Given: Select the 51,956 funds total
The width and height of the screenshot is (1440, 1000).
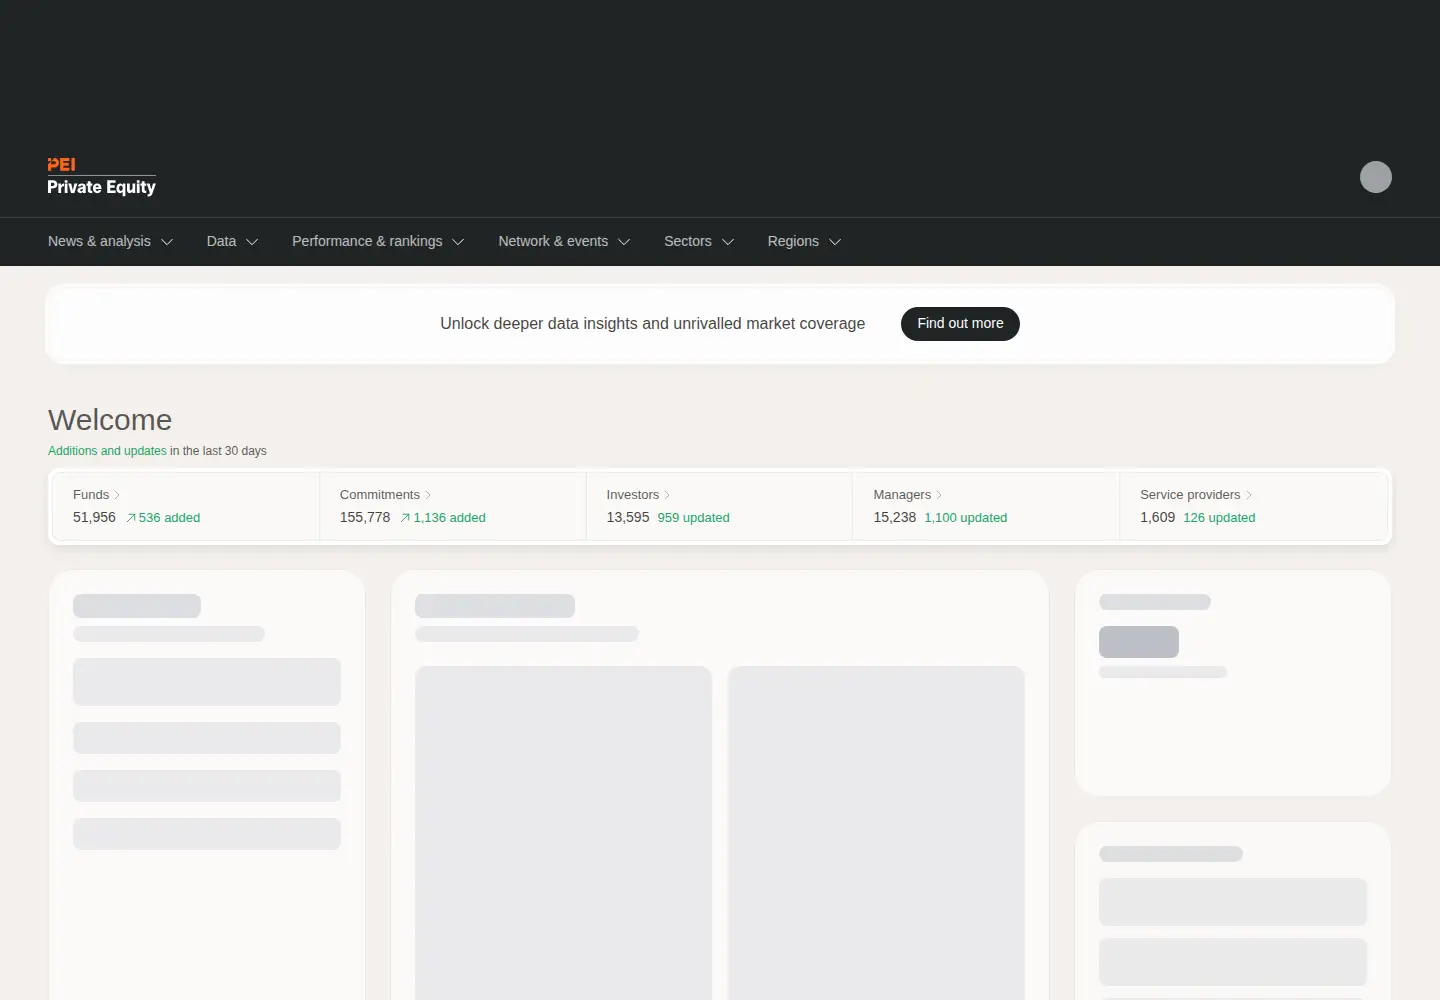Looking at the screenshot, I should [94, 518].
